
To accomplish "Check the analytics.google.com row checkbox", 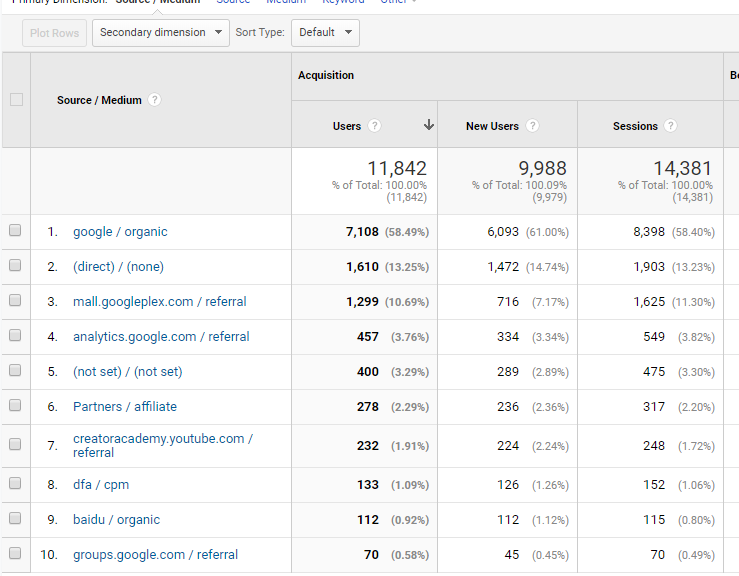I will click(x=15, y=335).
